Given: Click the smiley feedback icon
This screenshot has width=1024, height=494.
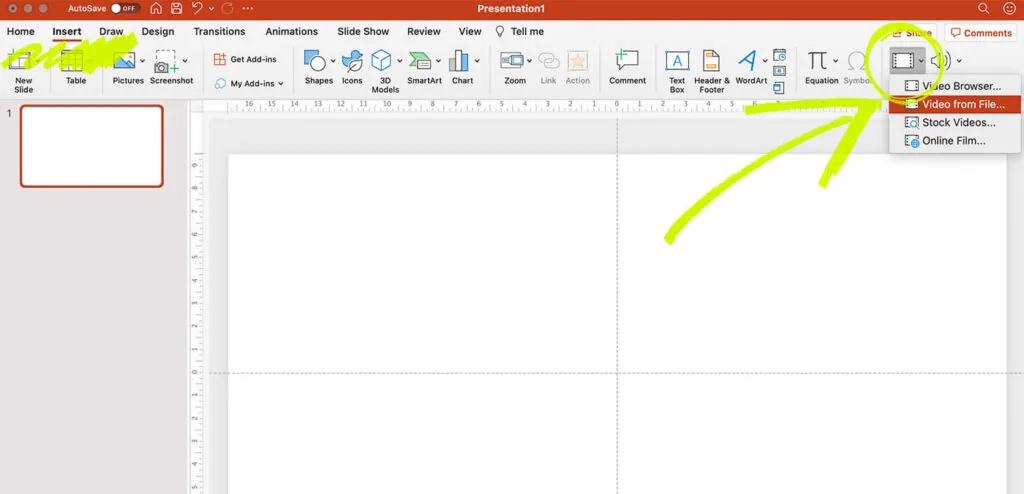Looking at the screenshot, I should [1009, 8].
